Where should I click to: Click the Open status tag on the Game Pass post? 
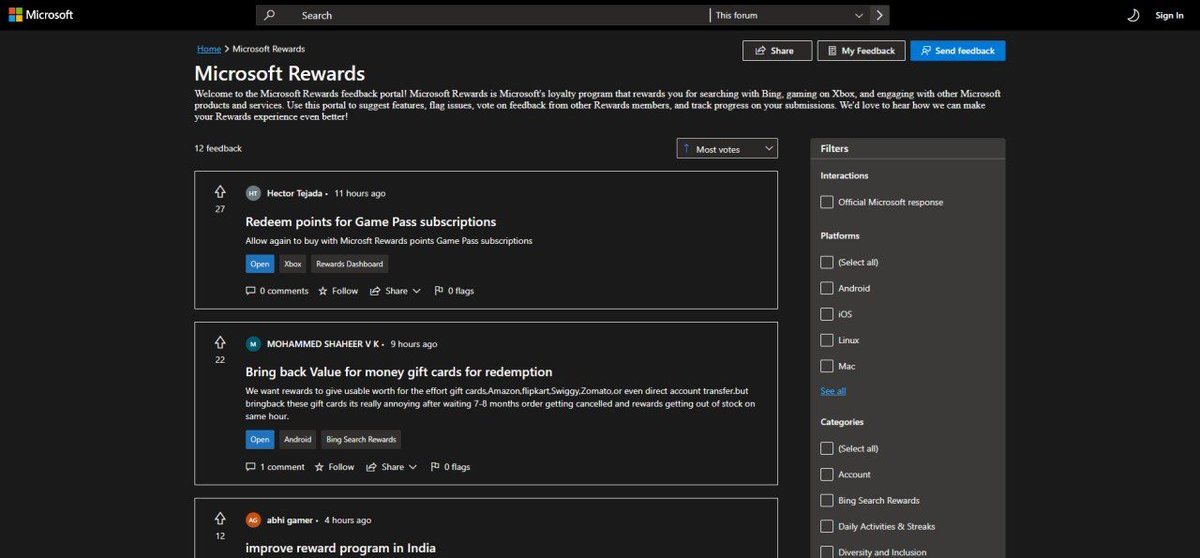click(x=260, y=264)
